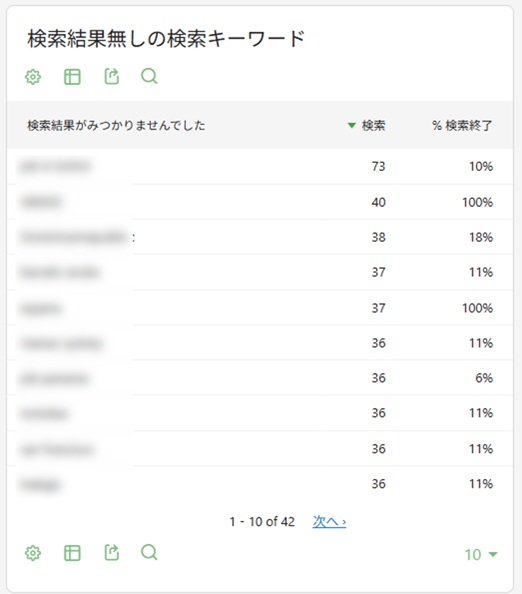
Task: Click the bottom table visualization icon
Action: [x=72, y=553]
